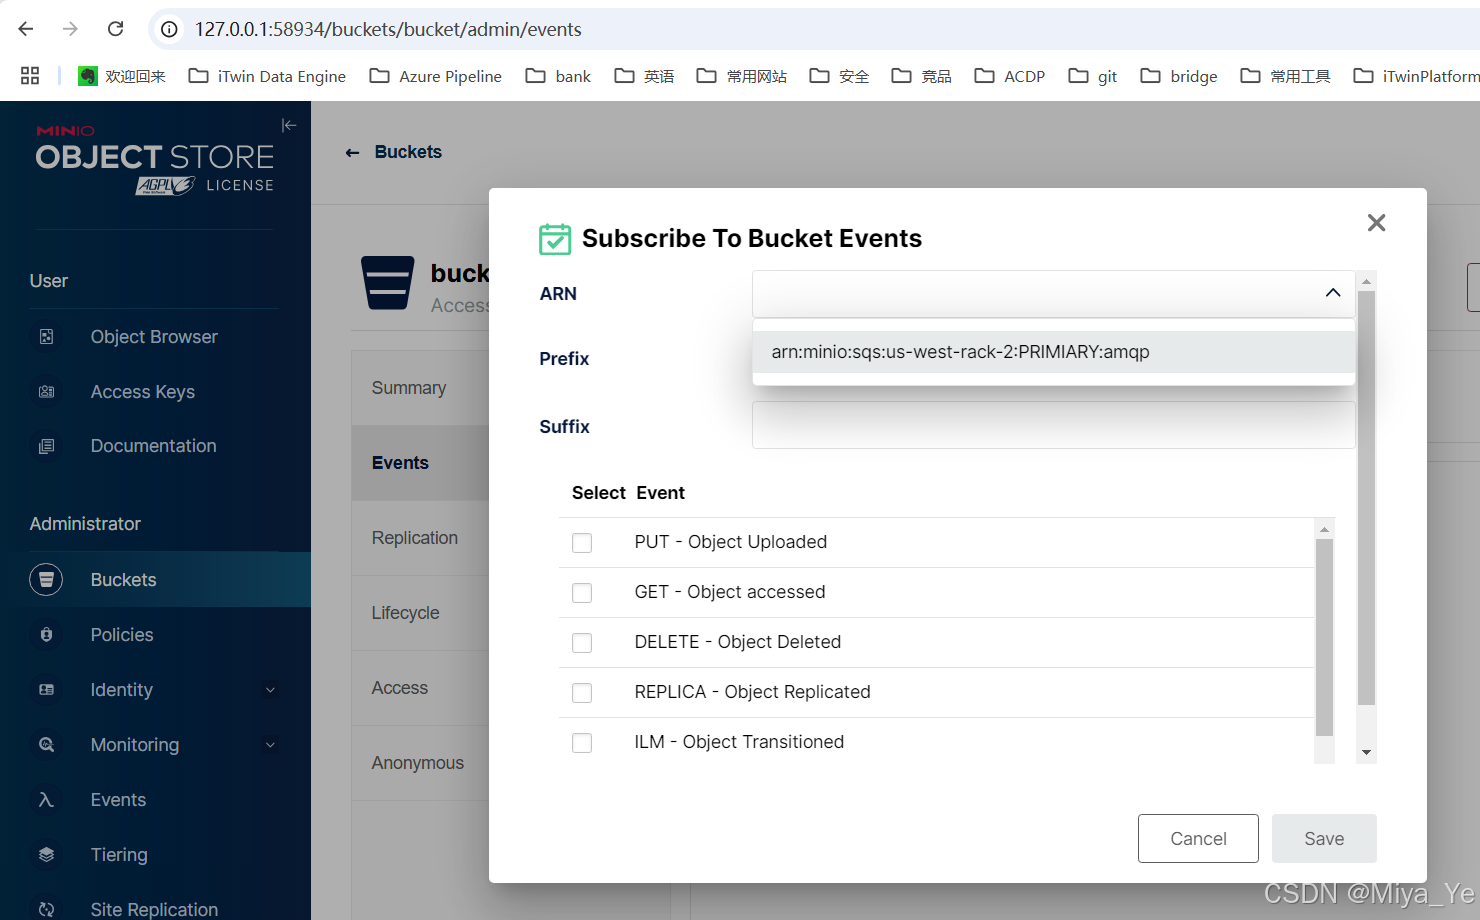Click the Access Keys sidebar icon
The height and width of the screenshot is (920, 1480).
(46, 392)
